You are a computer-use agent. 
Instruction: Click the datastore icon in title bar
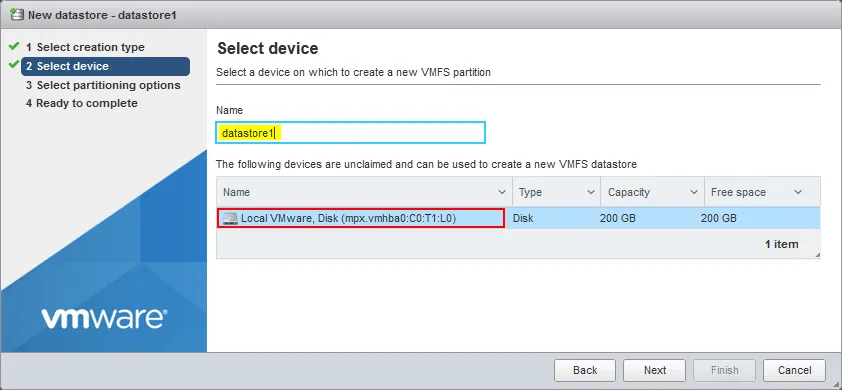[17, 14]
